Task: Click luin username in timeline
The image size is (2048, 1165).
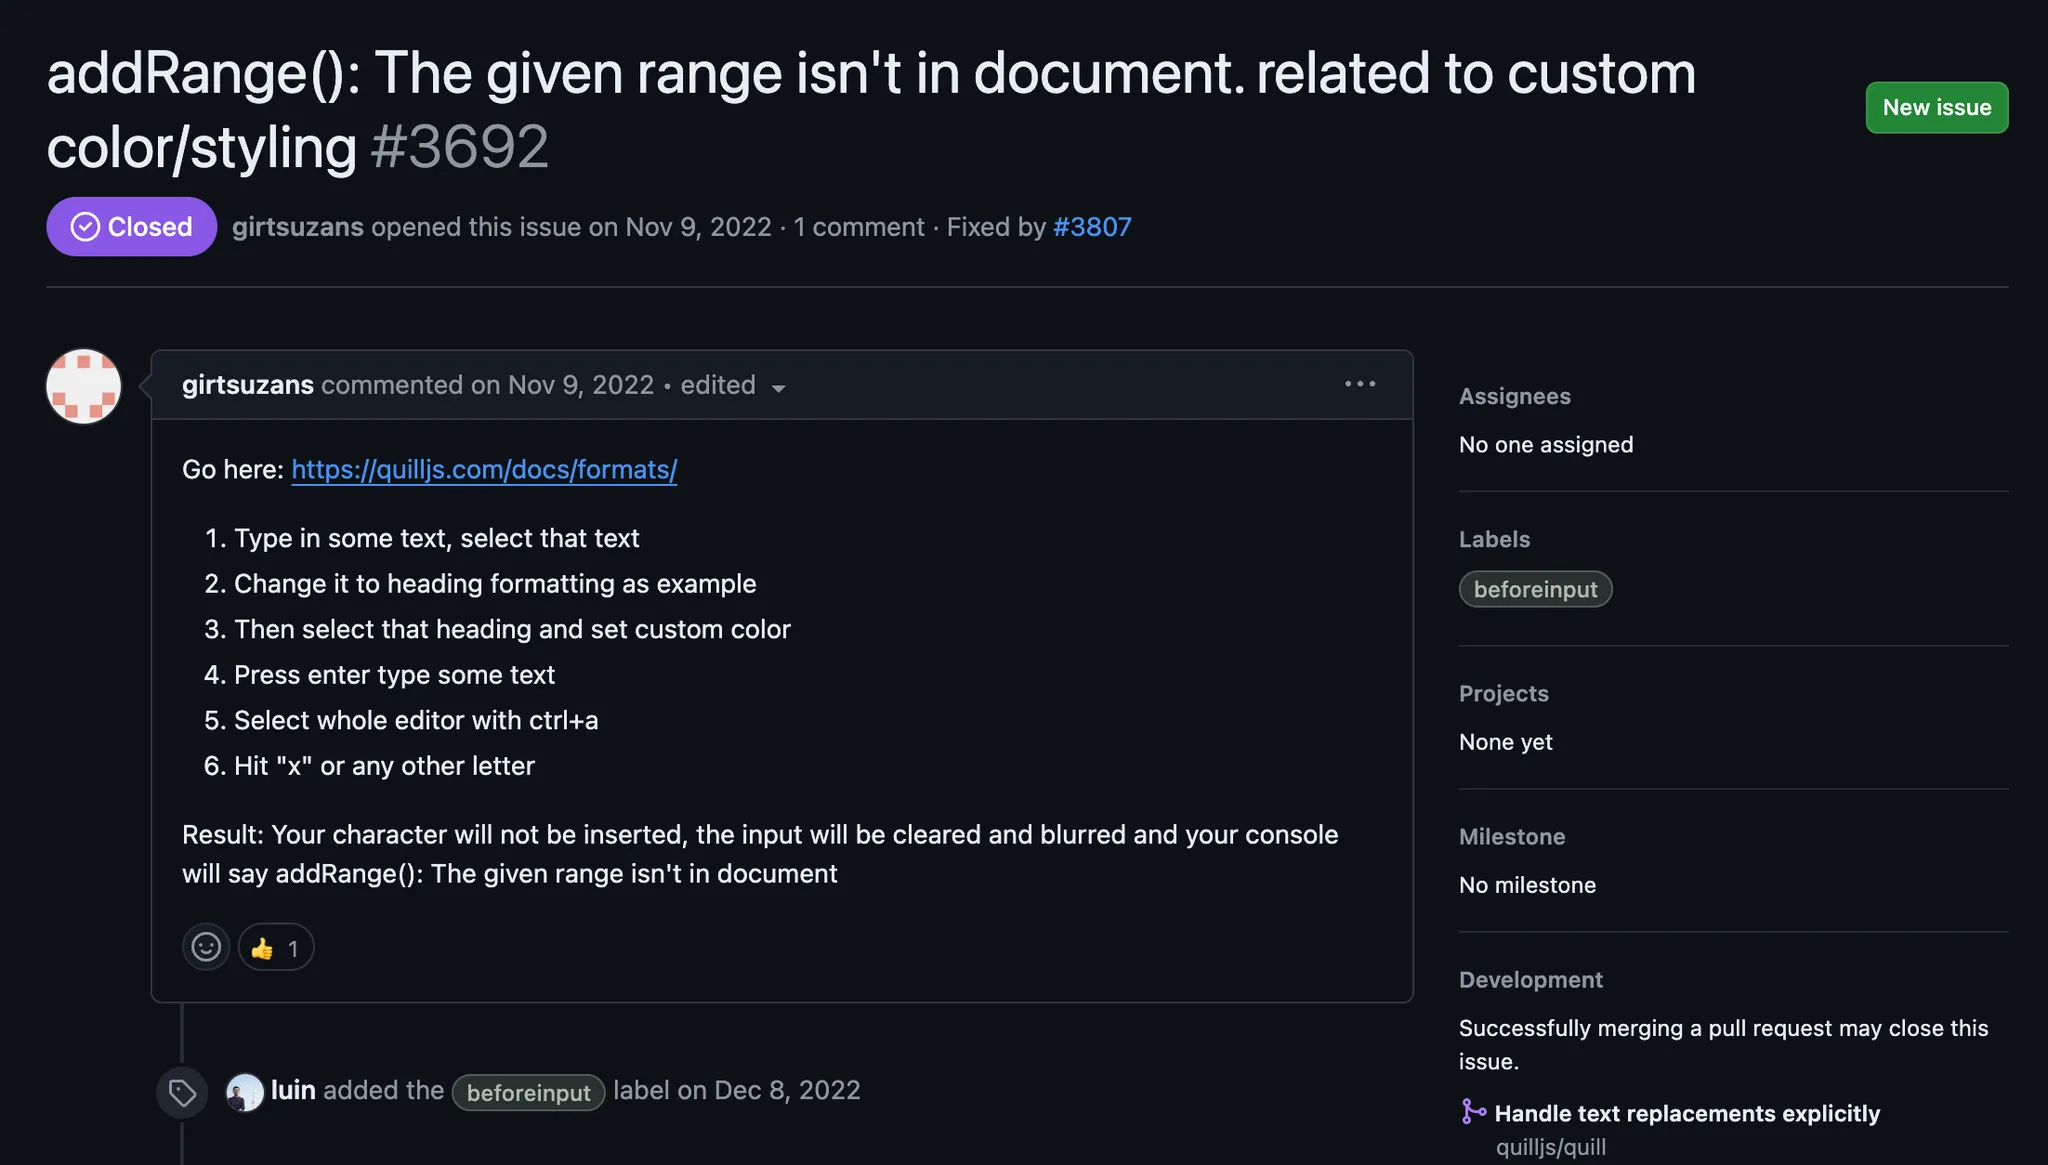Action: tap(293, 1090)
